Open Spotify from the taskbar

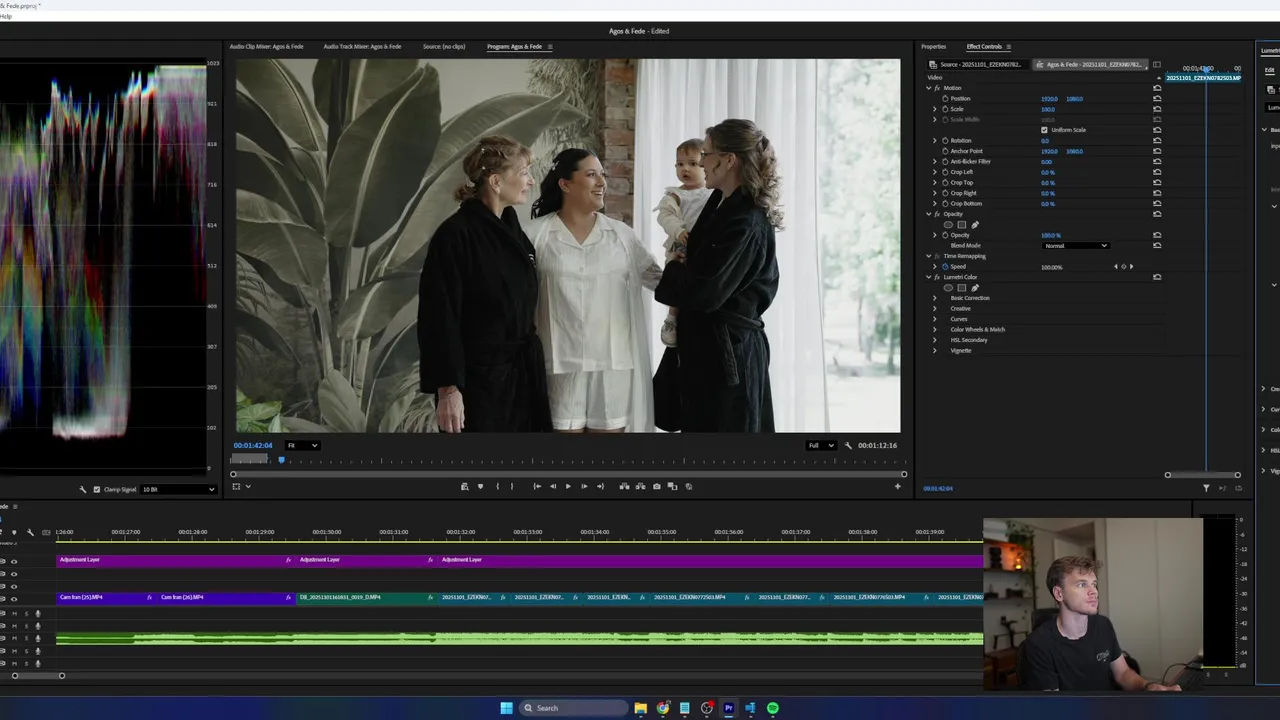[773, 708]
